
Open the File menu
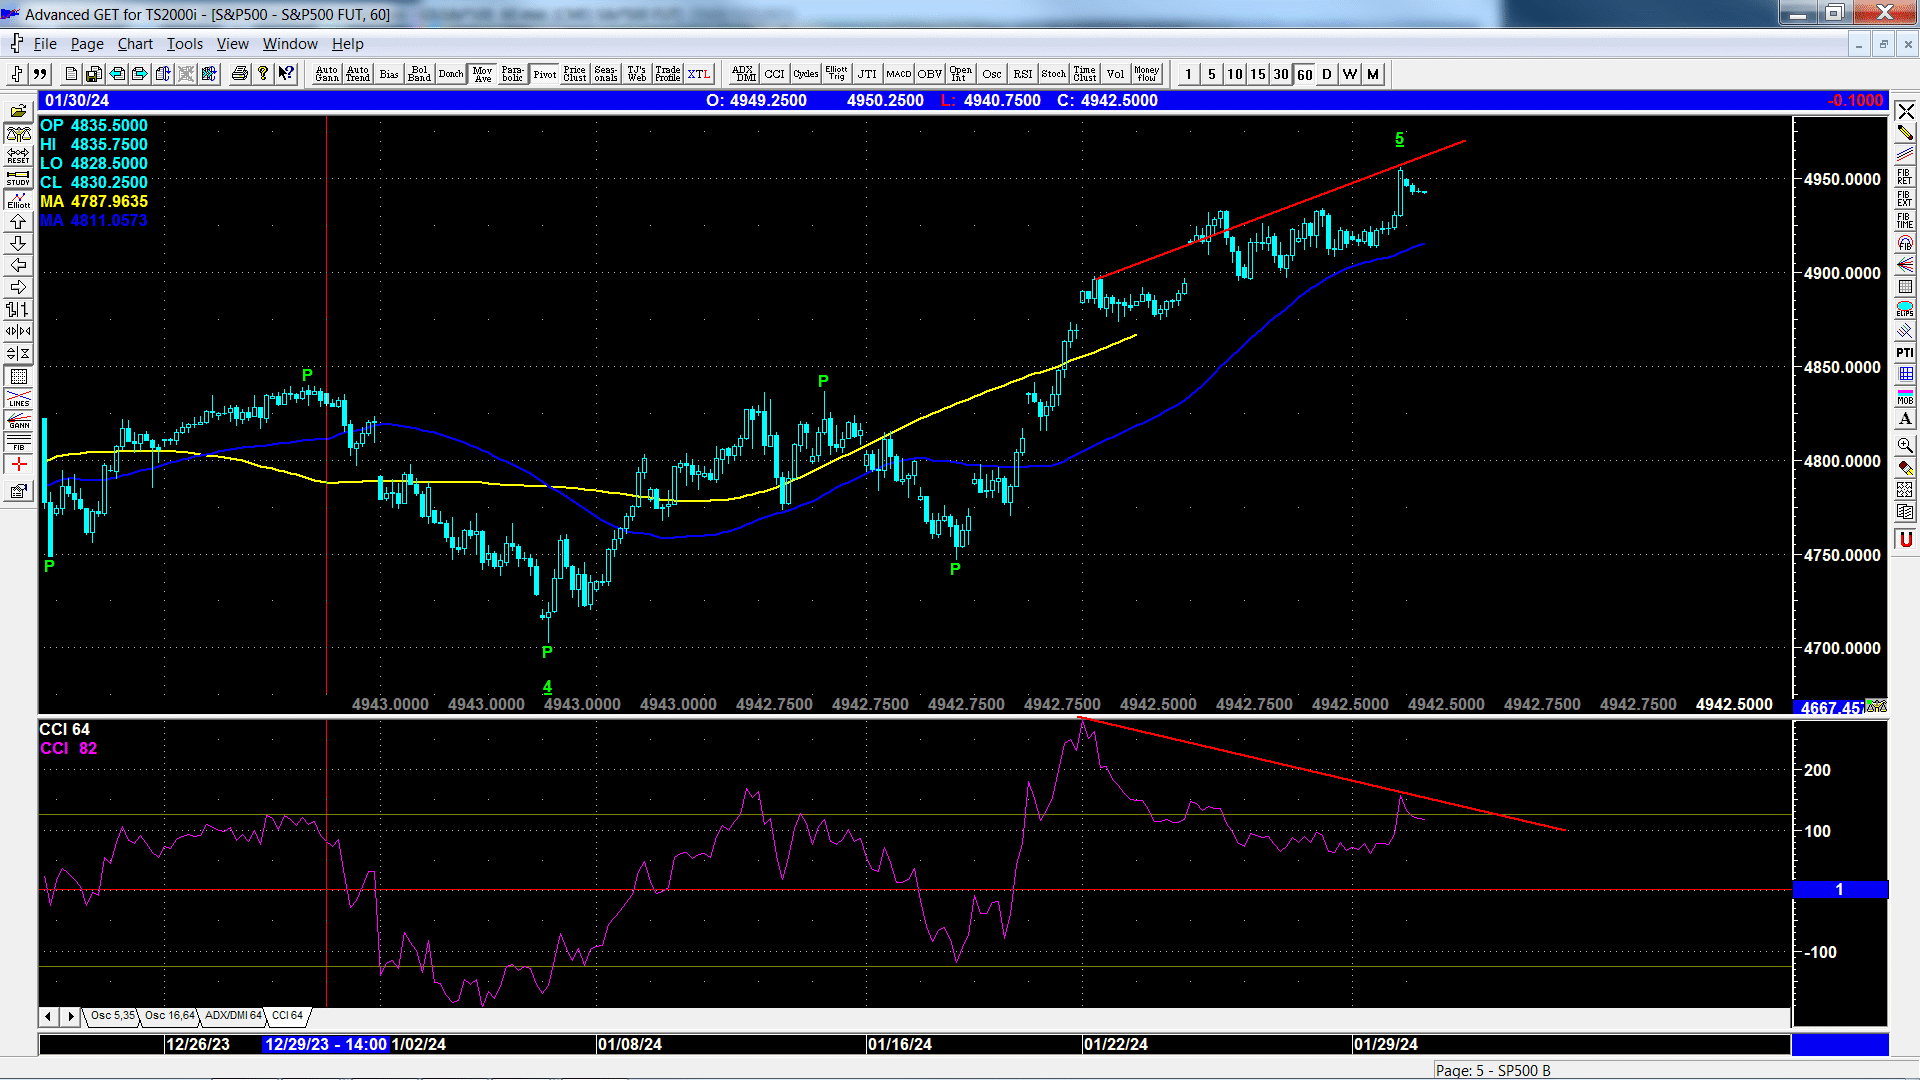(x=45, y=44)
